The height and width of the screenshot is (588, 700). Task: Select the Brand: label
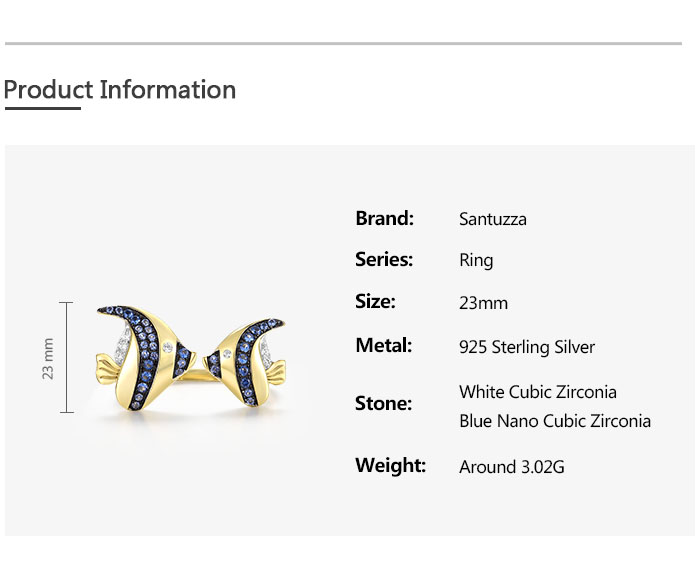tap(384, 218)
